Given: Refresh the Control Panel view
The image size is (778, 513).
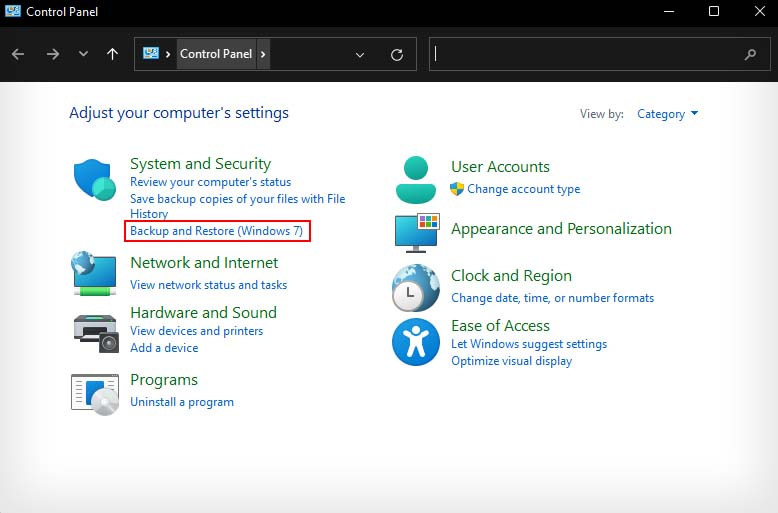Looking at the screenshot, I should (396, 55).
